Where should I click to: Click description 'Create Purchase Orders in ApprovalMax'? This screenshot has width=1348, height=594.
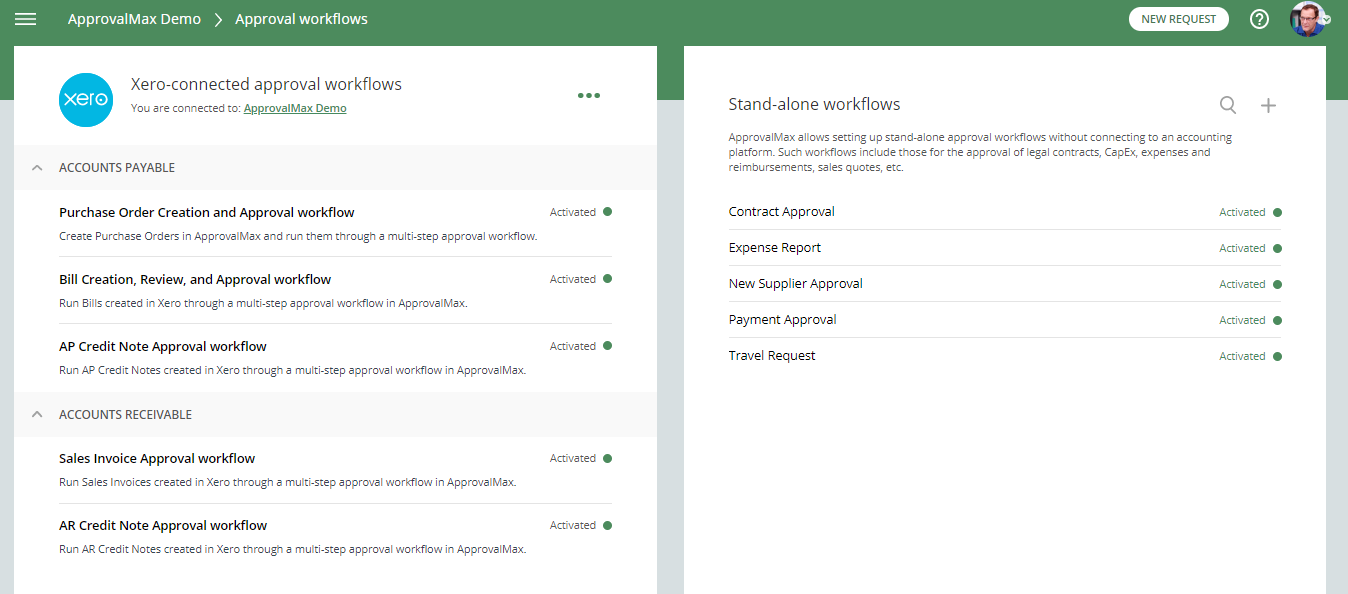click(298, 236)
